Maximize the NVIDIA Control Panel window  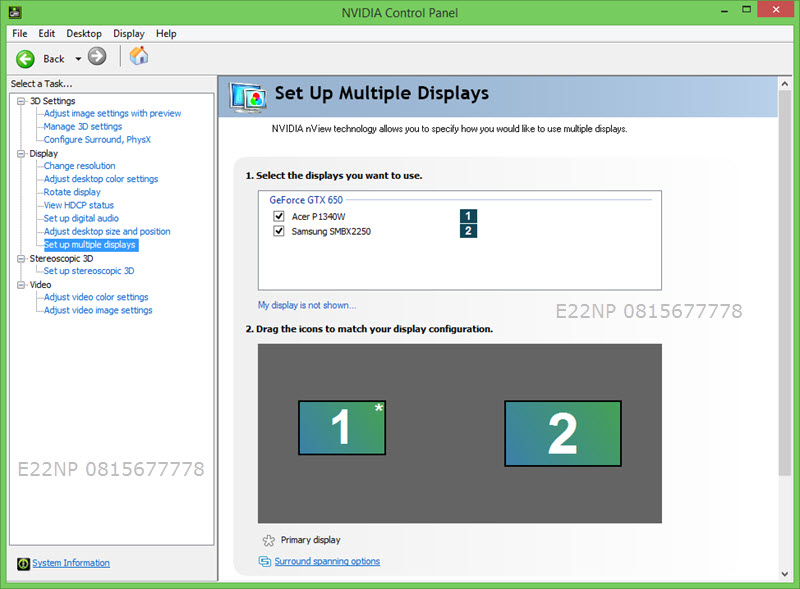pos(746,10)
